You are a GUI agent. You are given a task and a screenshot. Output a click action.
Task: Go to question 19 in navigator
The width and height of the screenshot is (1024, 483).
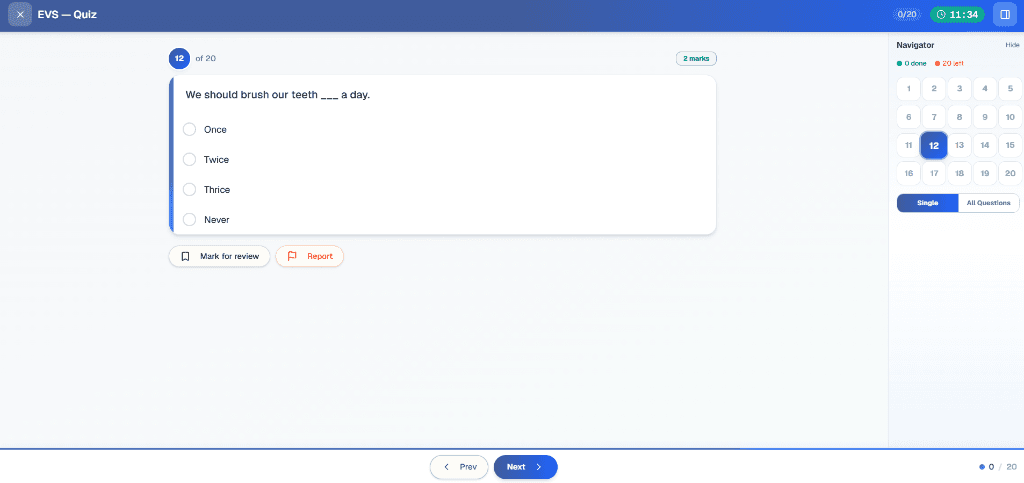tap(985, 173)
